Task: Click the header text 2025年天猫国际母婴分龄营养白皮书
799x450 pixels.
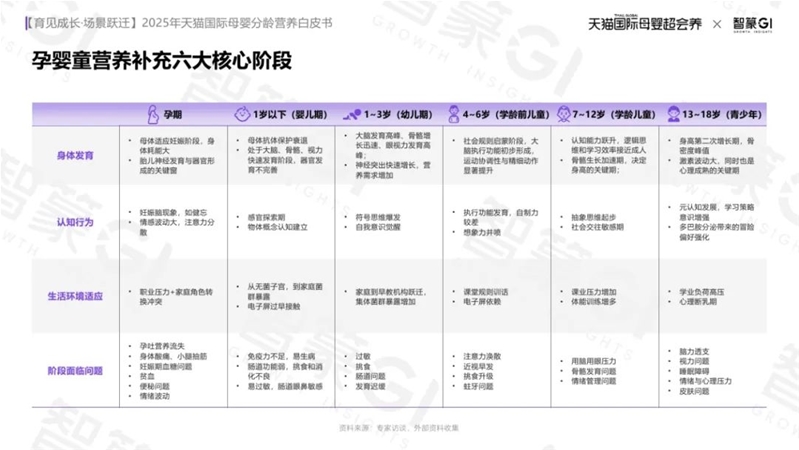Action: pyautogui.click(x=237, y=23)
